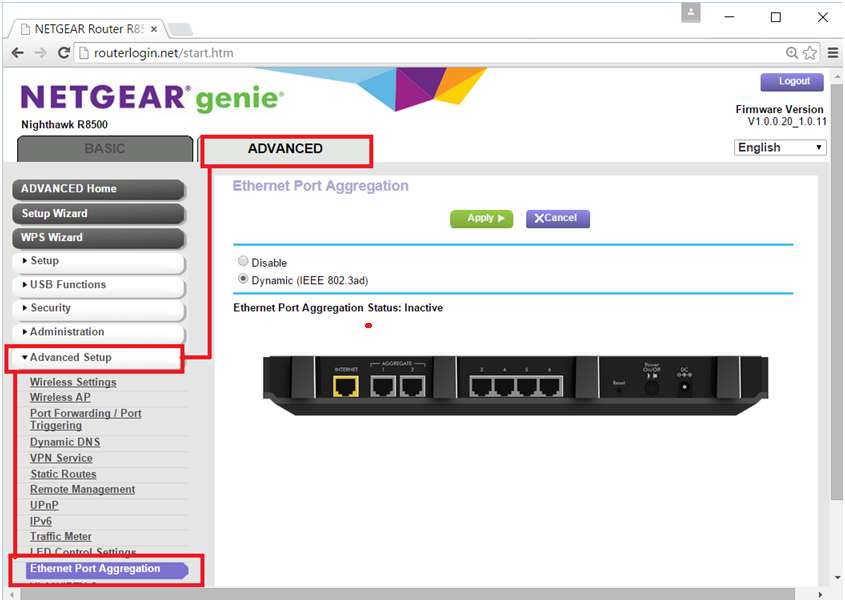Select Dynamic (IEEE 802.3ad) mode

coord(243,279)
